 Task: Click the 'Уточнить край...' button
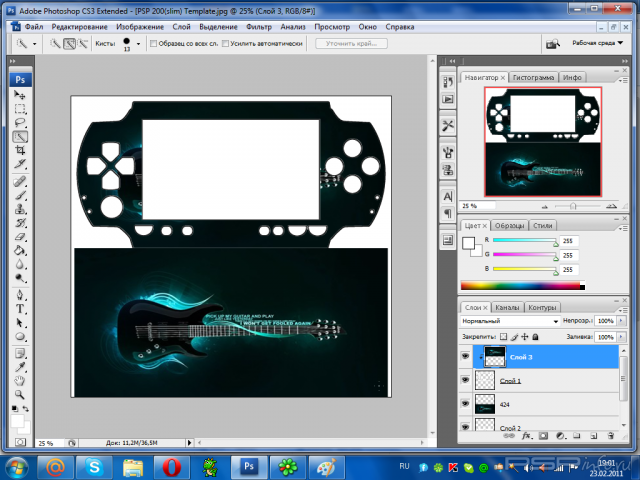(353, 44)
